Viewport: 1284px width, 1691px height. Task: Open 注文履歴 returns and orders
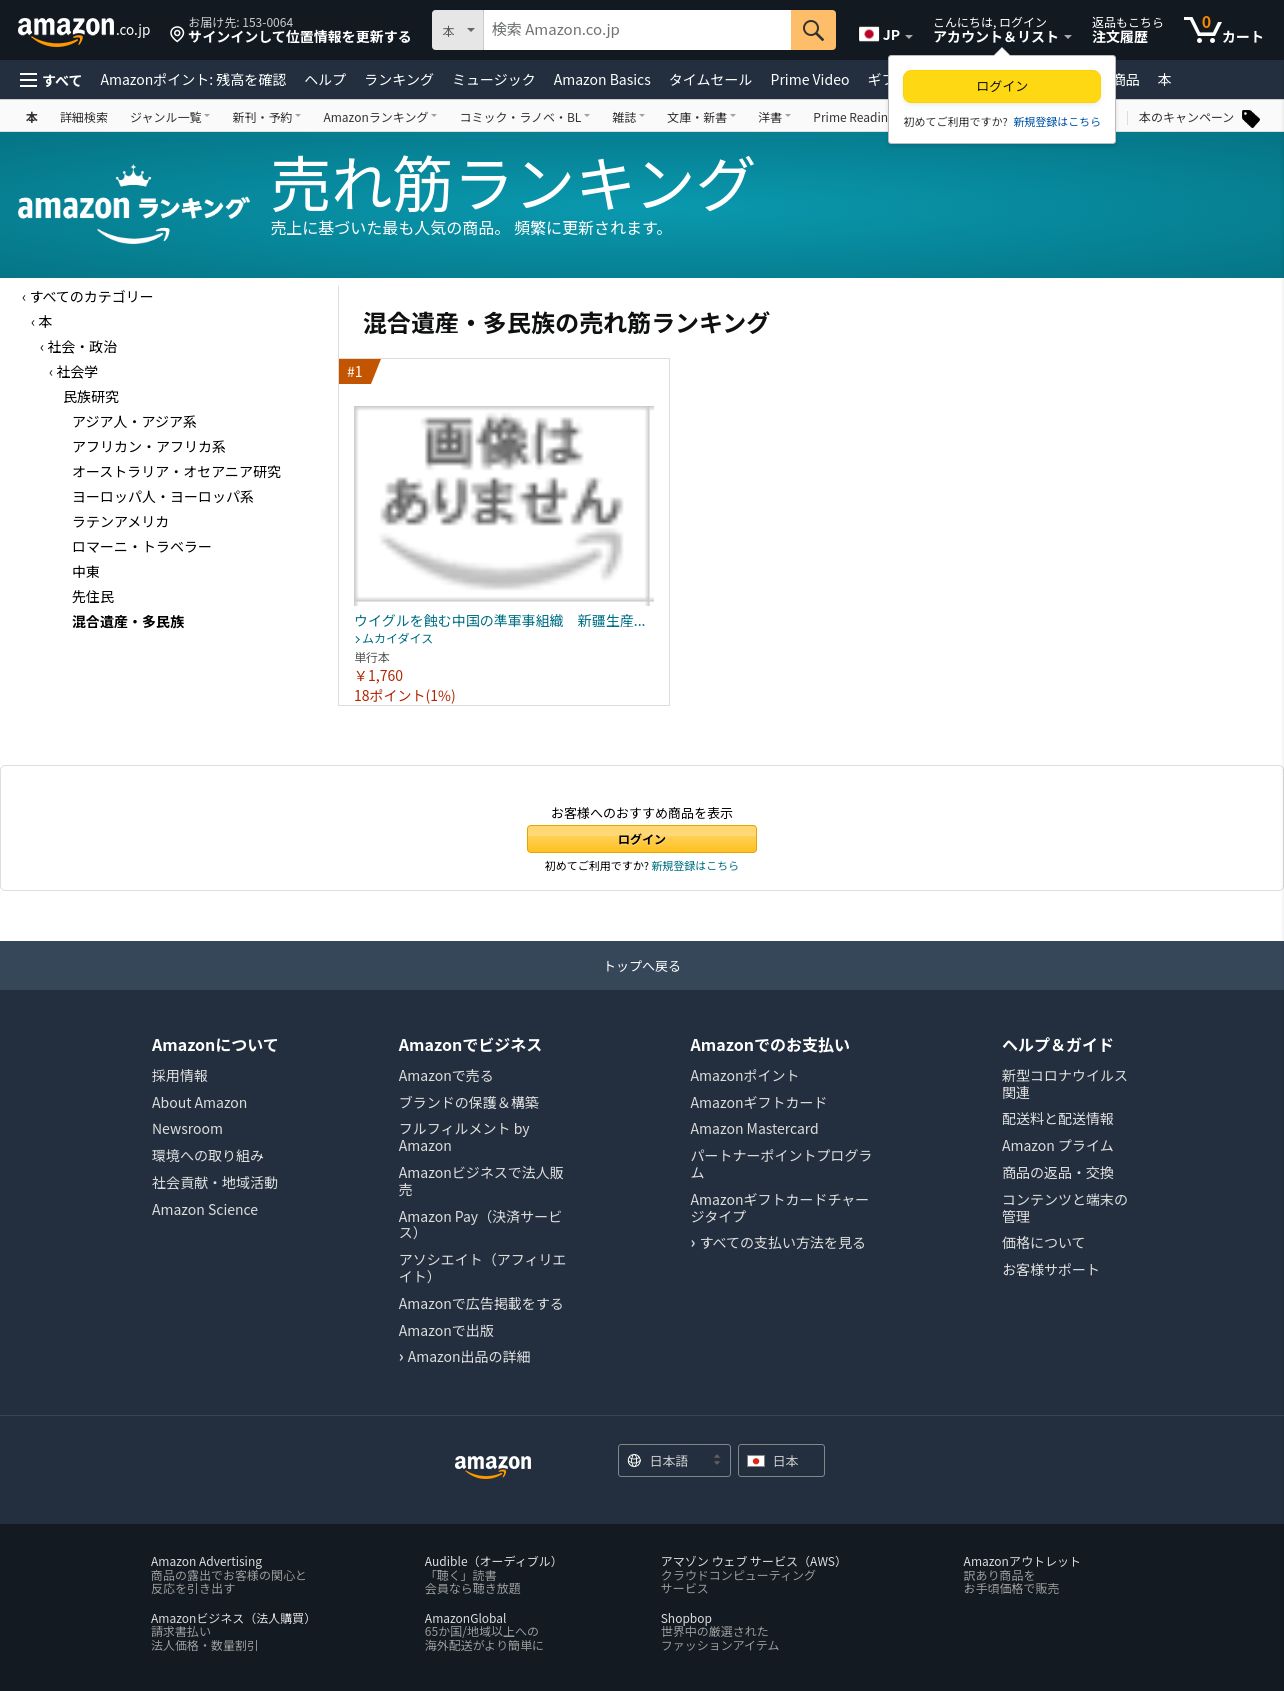pyautogui.click(x=1127, y=30)
